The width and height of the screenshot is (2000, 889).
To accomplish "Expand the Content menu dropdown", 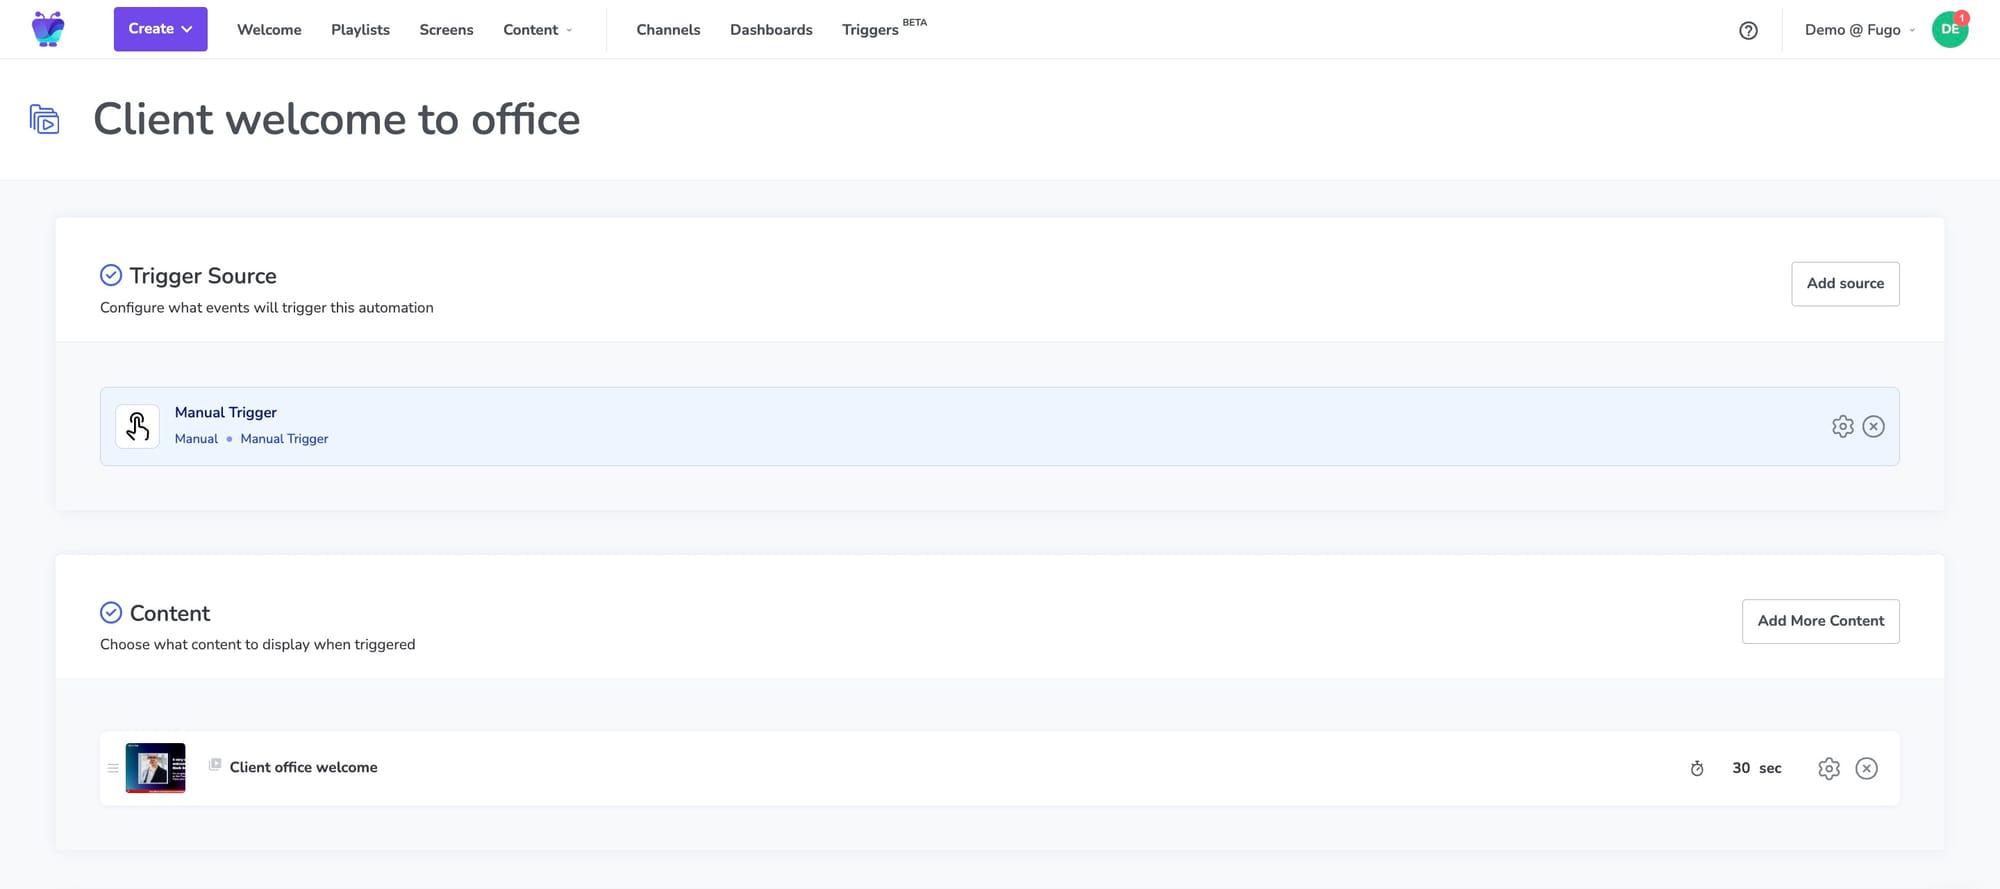I will pos(538,30).
